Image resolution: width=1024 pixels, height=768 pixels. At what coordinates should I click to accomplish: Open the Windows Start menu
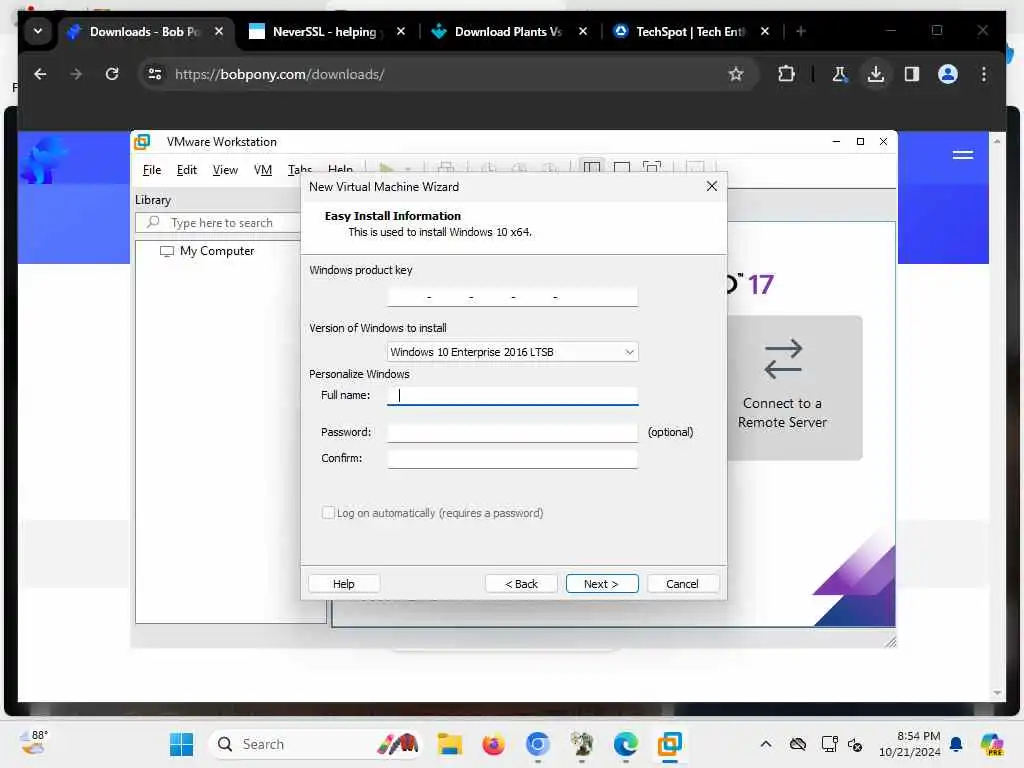pyautogui.click(x=181, y=744)
